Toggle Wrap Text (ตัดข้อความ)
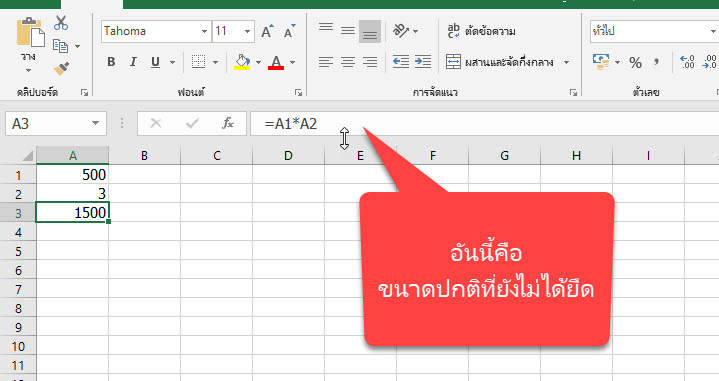Viewport: 719px width, 381px height. point(481,31)
